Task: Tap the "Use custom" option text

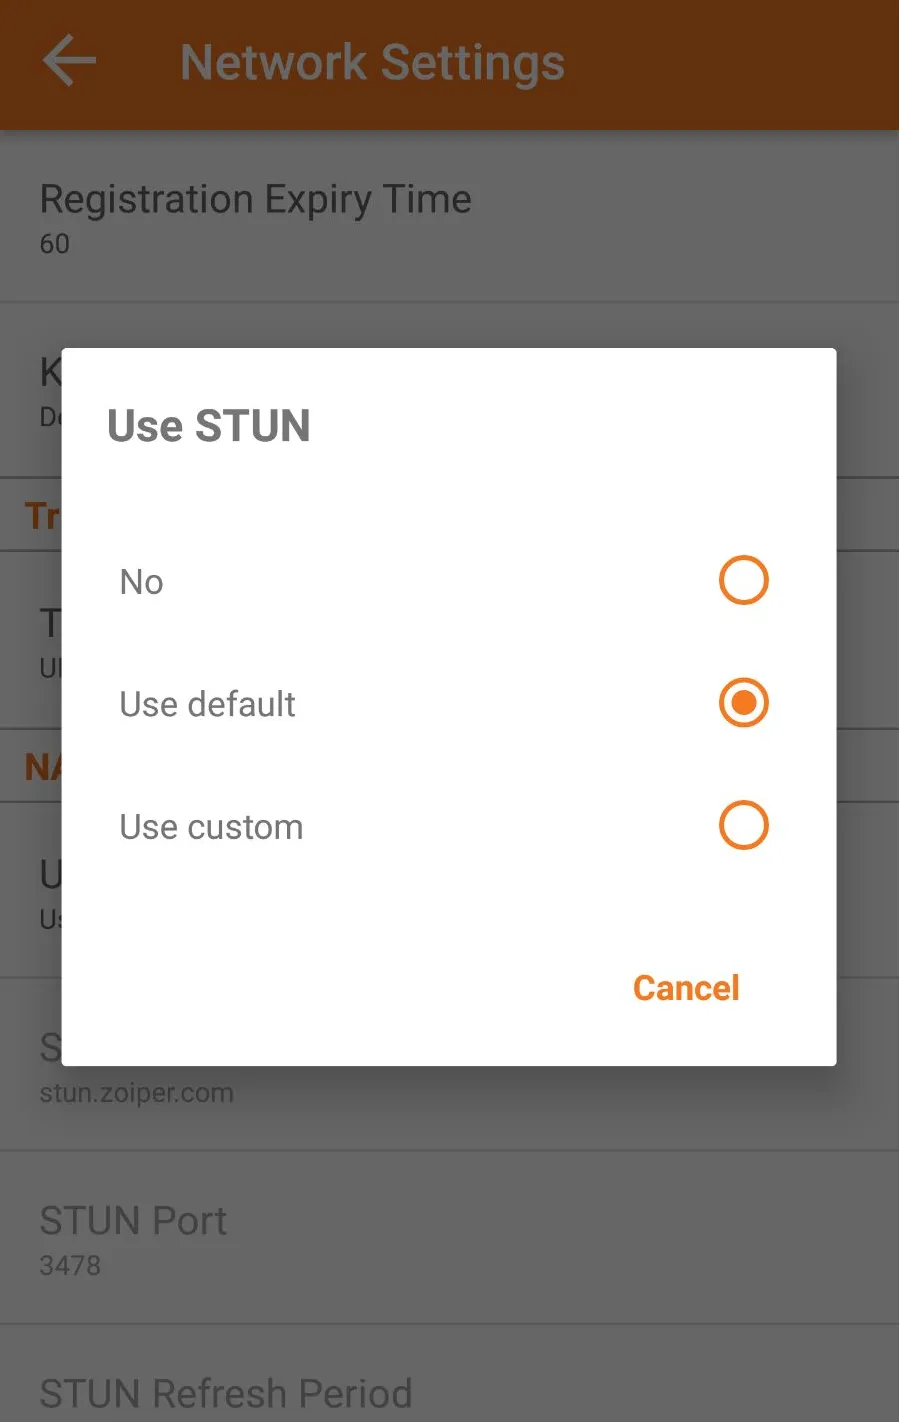Action: click(211, 827)
